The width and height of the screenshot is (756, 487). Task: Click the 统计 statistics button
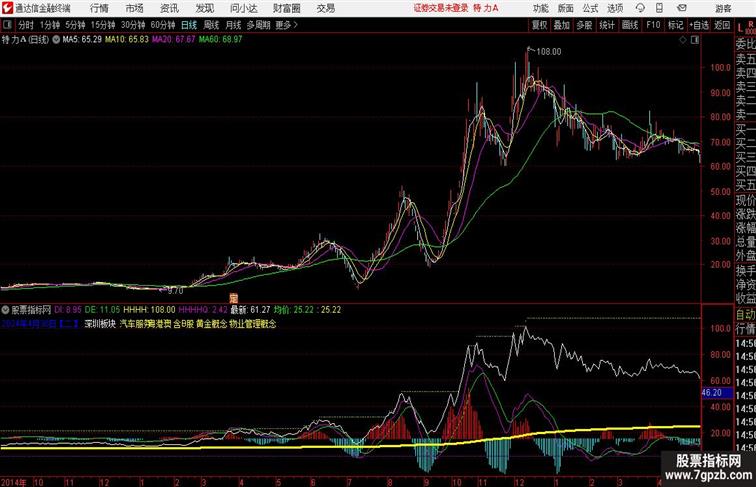tap(607, 25)
